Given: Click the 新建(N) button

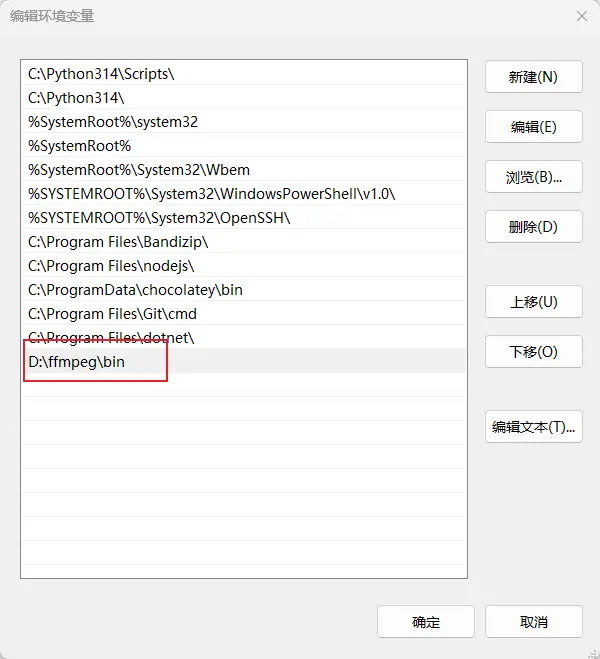Looking at the screenshot, I should click(533, 77).
